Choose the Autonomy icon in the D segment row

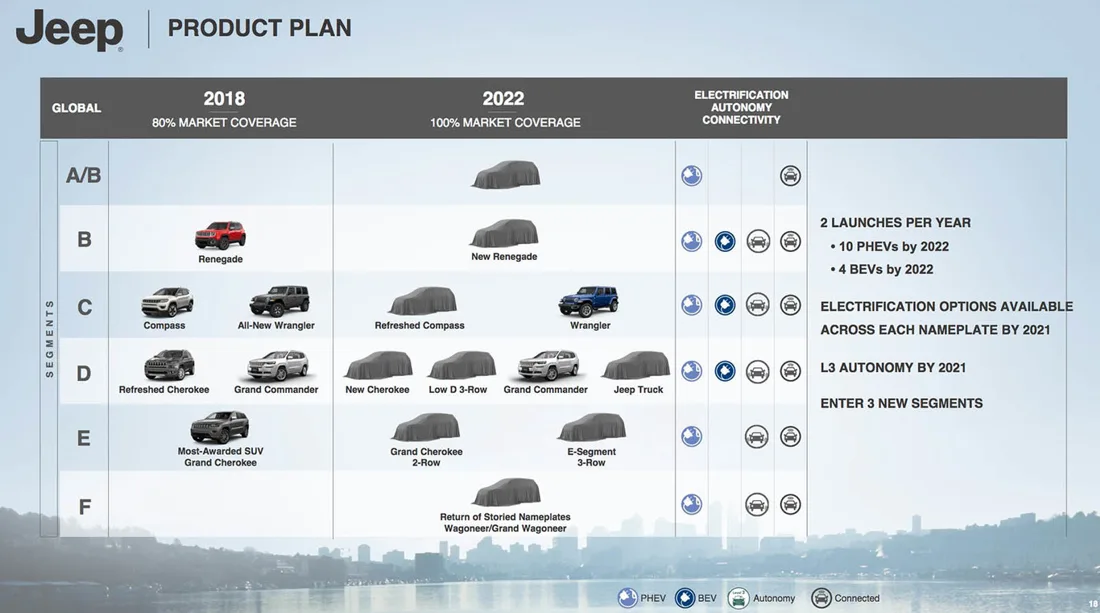coord(758,371)
